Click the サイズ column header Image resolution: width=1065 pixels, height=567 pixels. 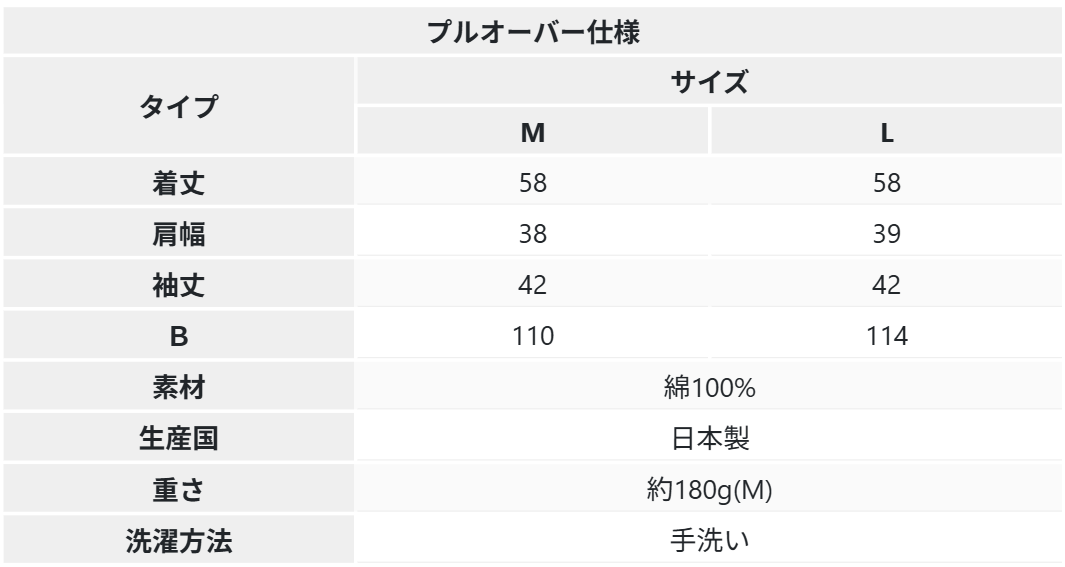click(x=710, y=82)
